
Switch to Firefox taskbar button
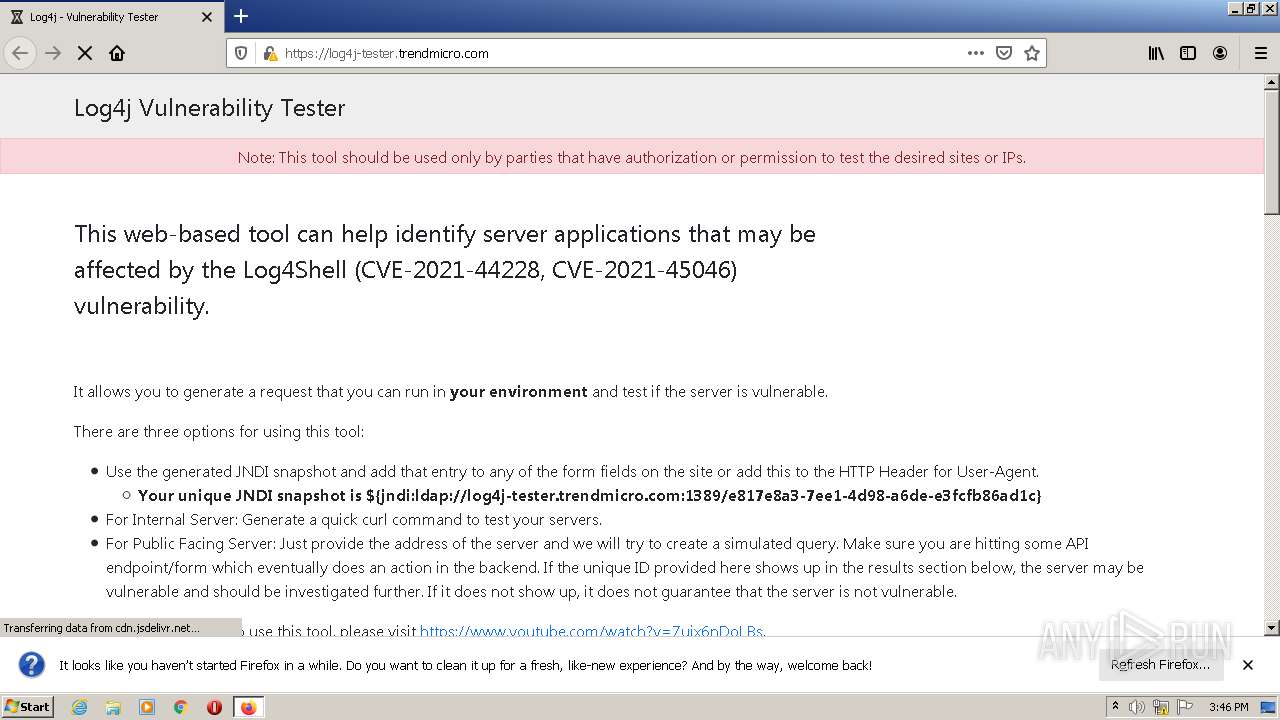[248, 707]
